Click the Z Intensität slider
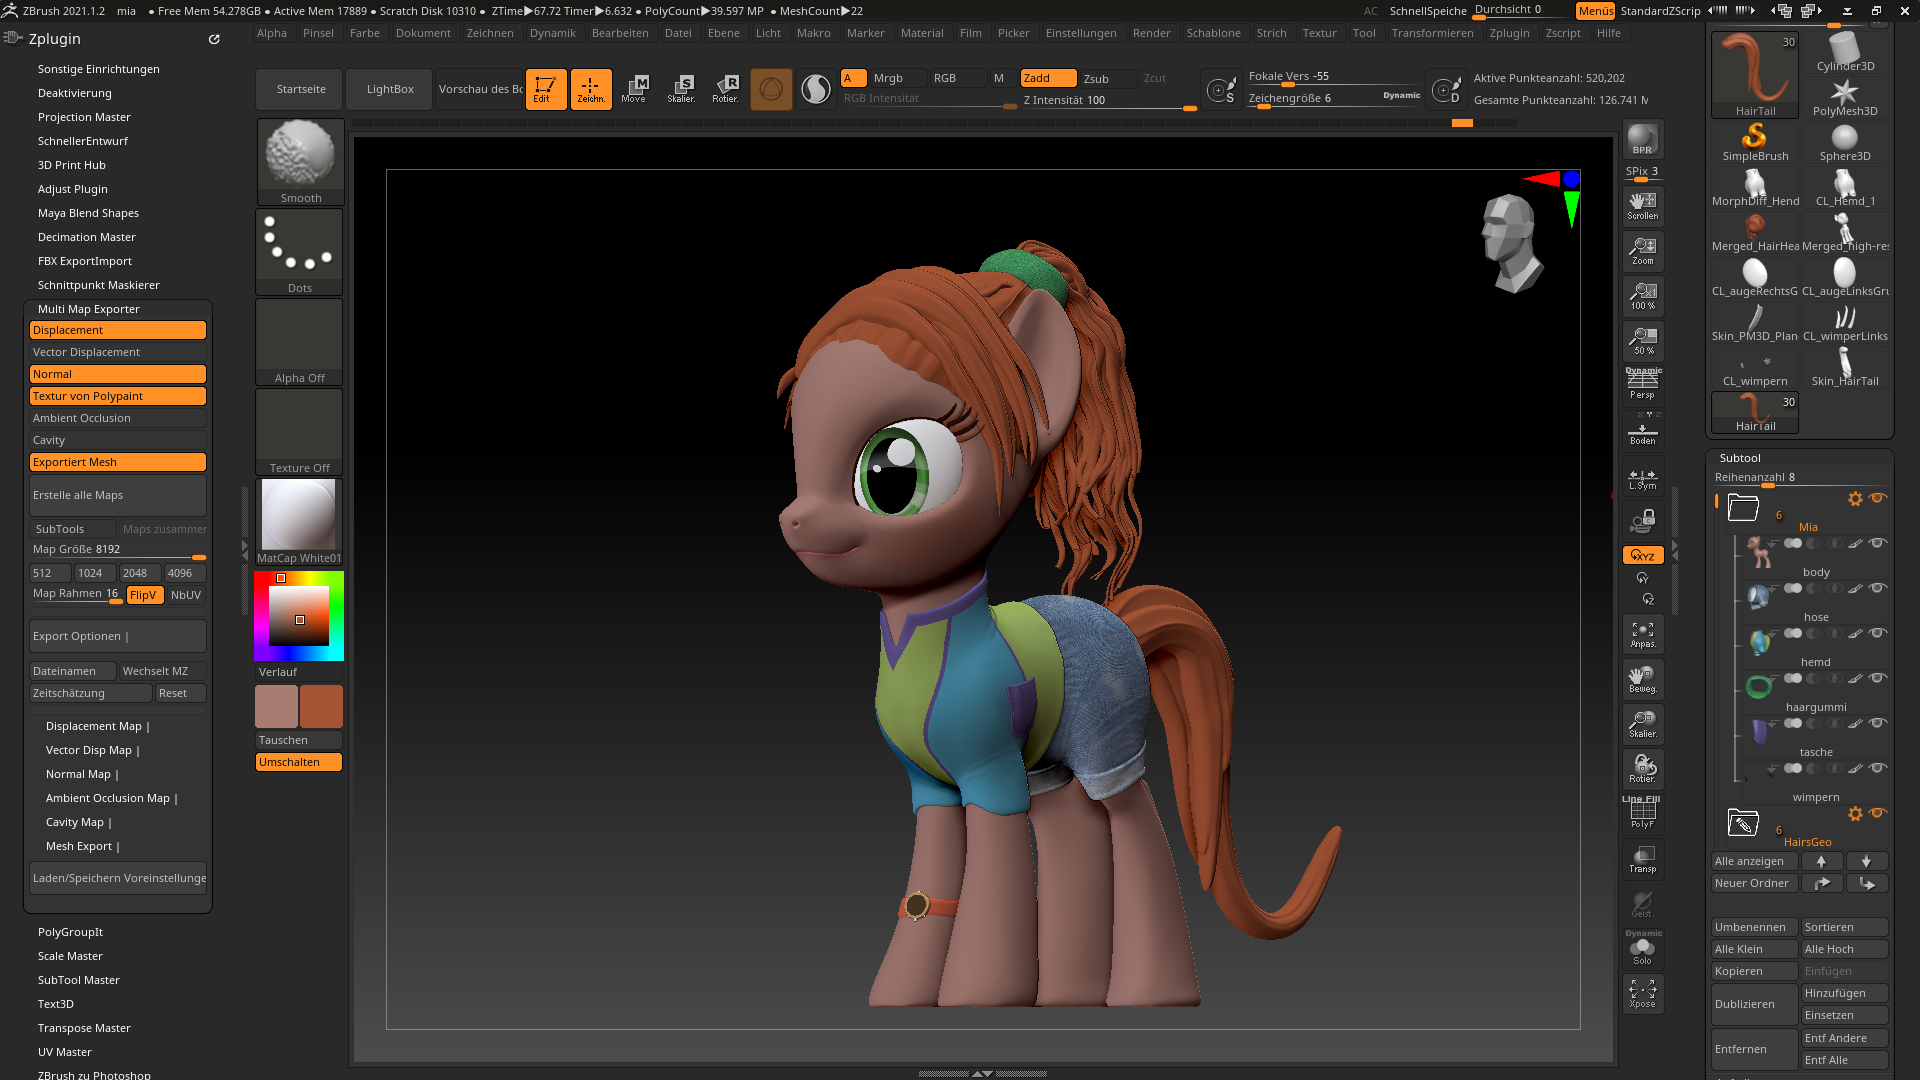This screenshot has height=1080, width=1920. pos(1108,100)
